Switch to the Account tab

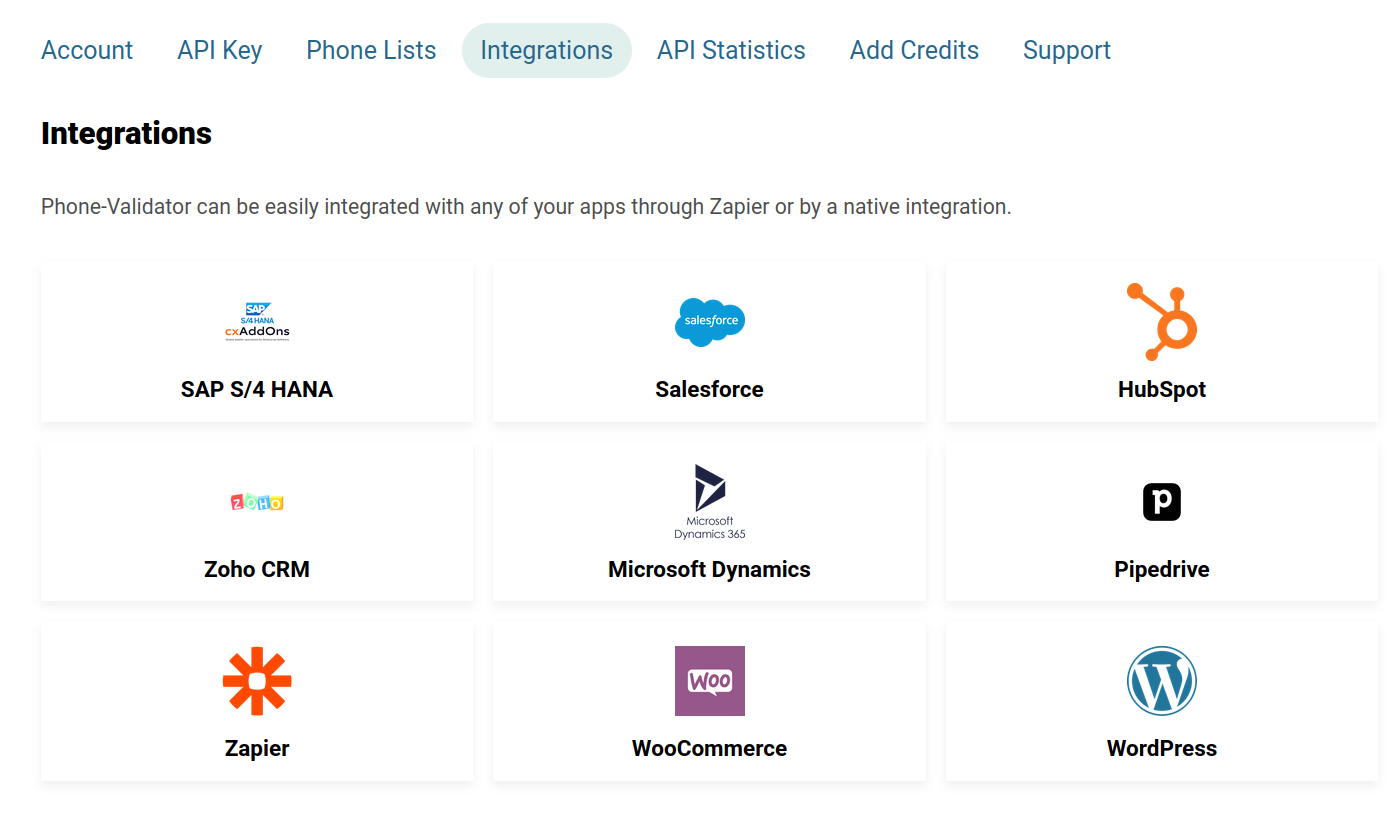click(87, 49)
